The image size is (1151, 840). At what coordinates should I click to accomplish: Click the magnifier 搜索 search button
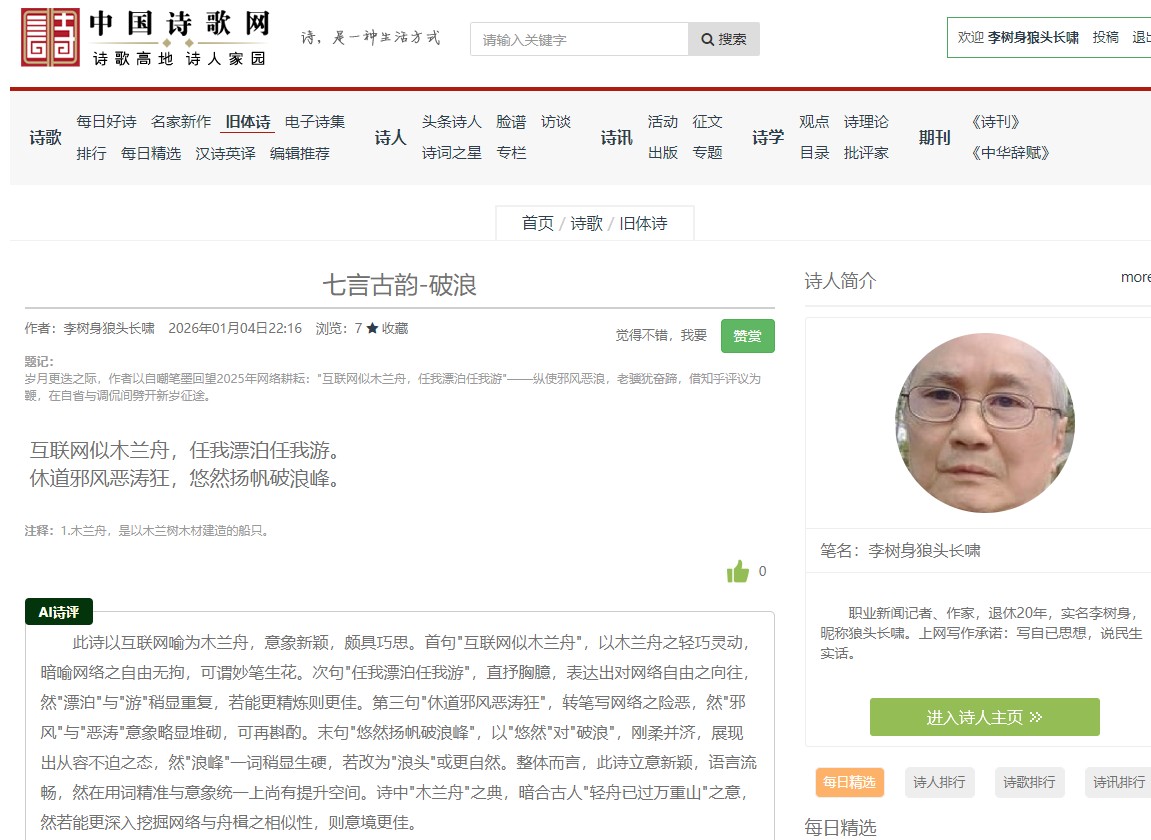click(724, 39)
